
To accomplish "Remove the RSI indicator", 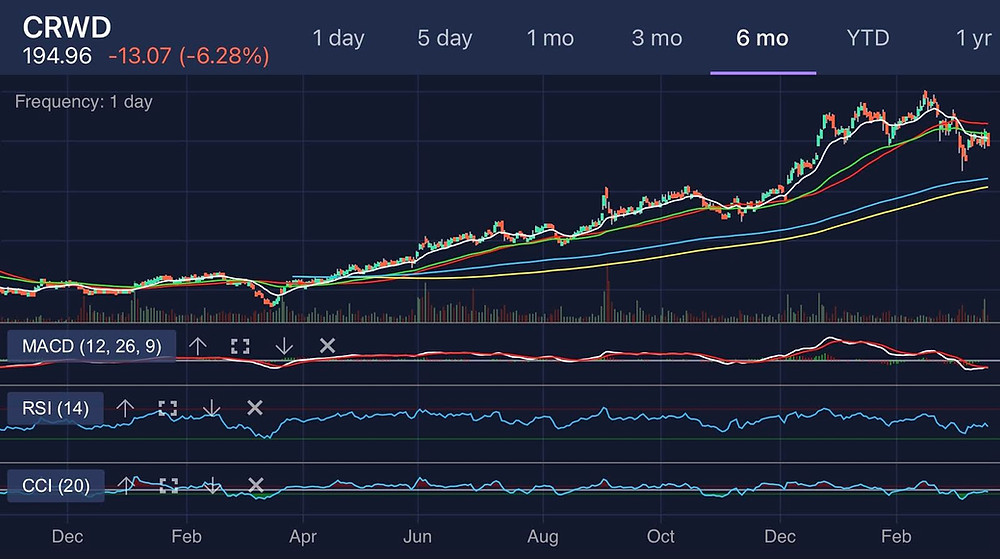I will (254, 407).
